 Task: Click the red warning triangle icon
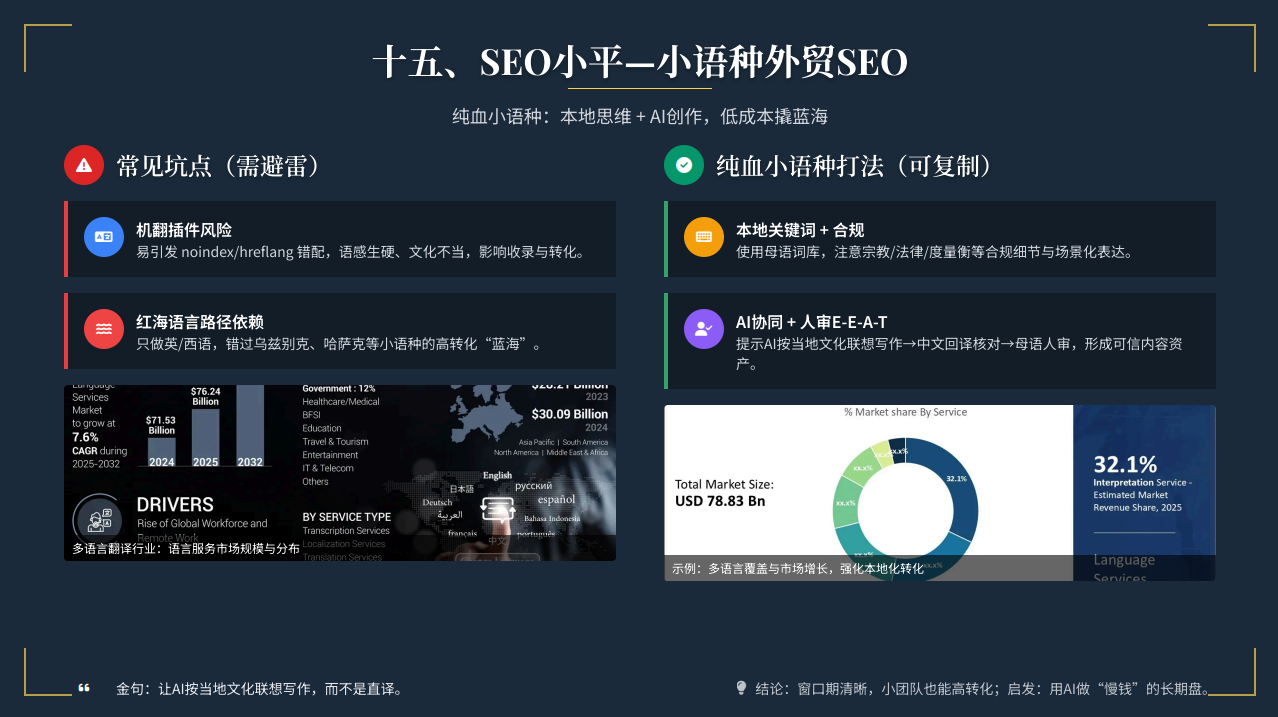pyautogui.click(x=84, y=165)
